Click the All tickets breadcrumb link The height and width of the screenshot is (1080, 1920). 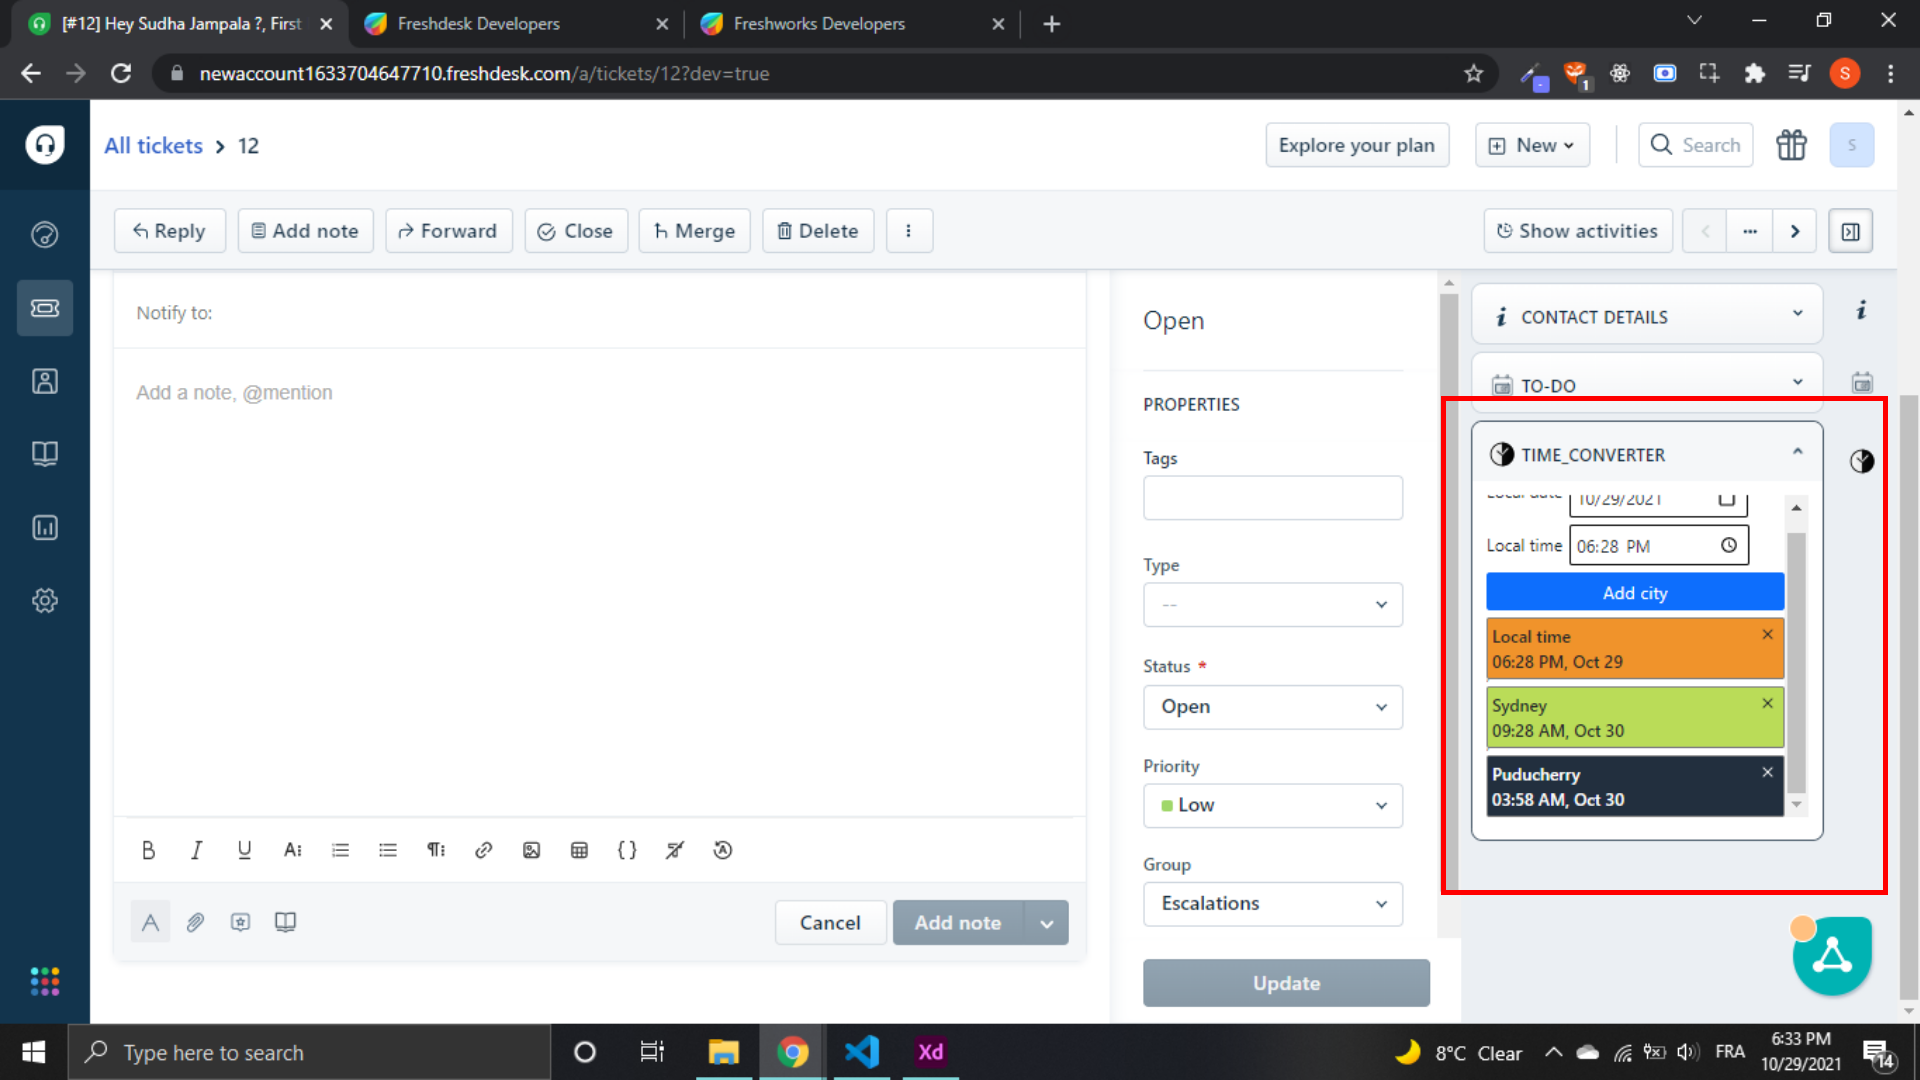coord(153,146)
